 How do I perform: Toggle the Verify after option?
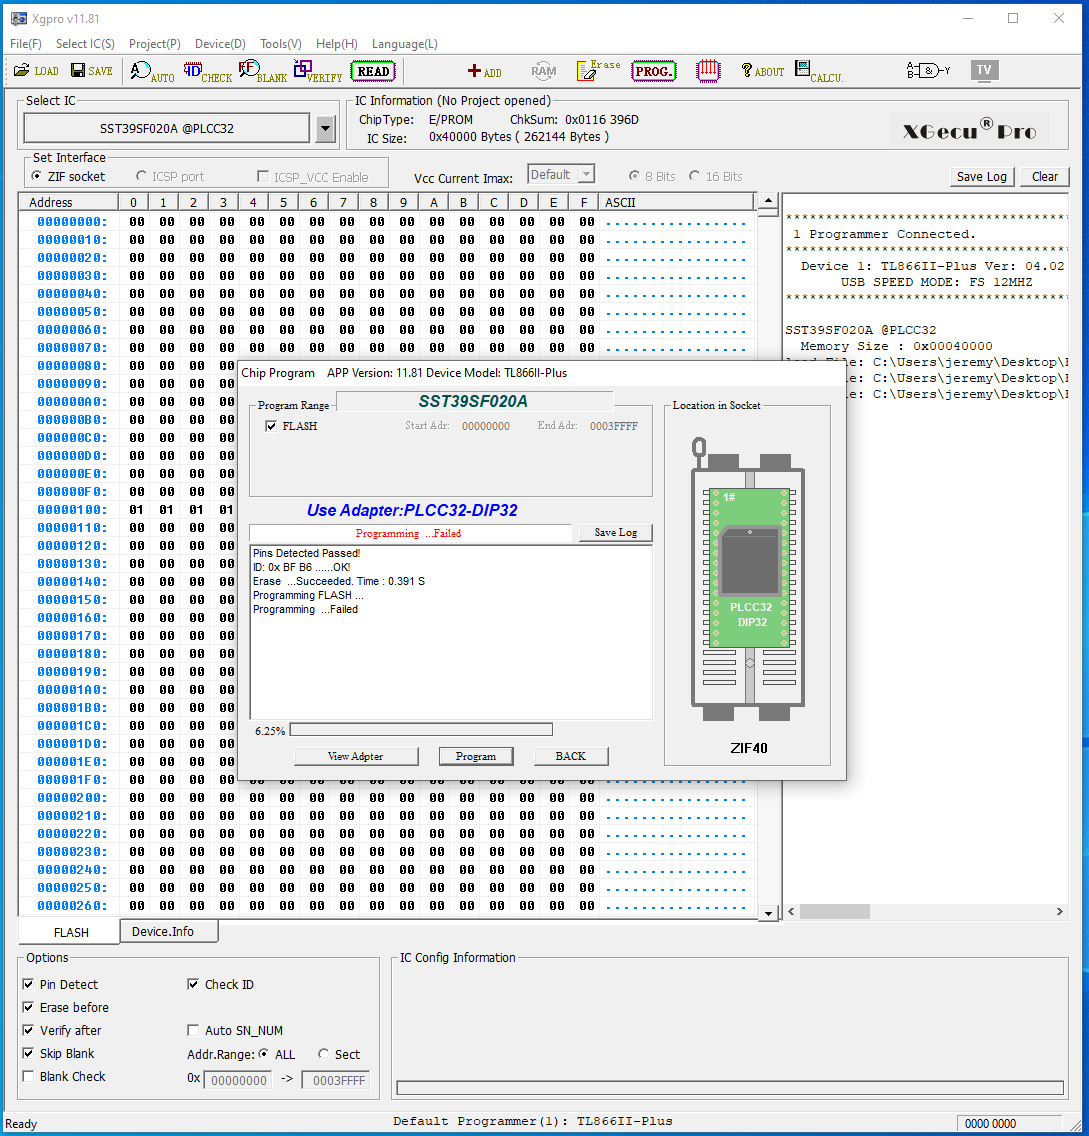coord(28,1030)
